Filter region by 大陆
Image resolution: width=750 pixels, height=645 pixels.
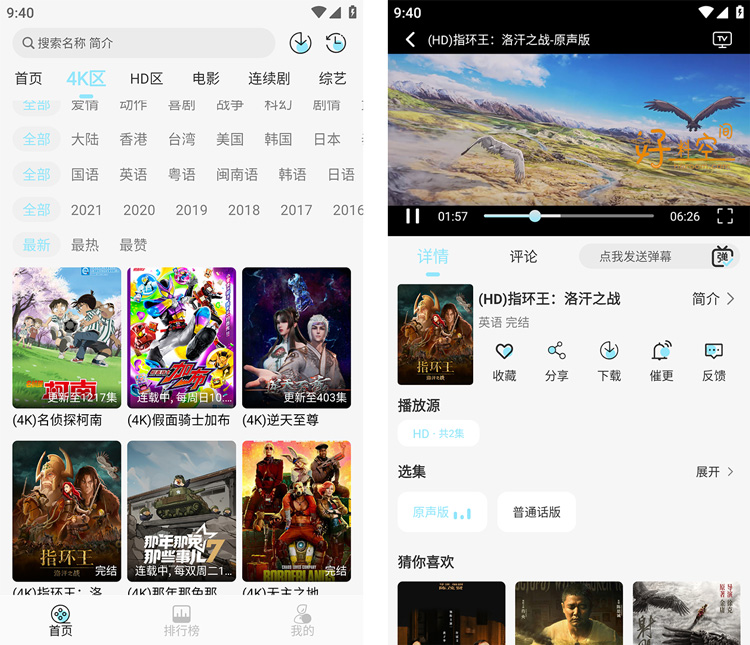pyautogui.click(x=85, y=139)
